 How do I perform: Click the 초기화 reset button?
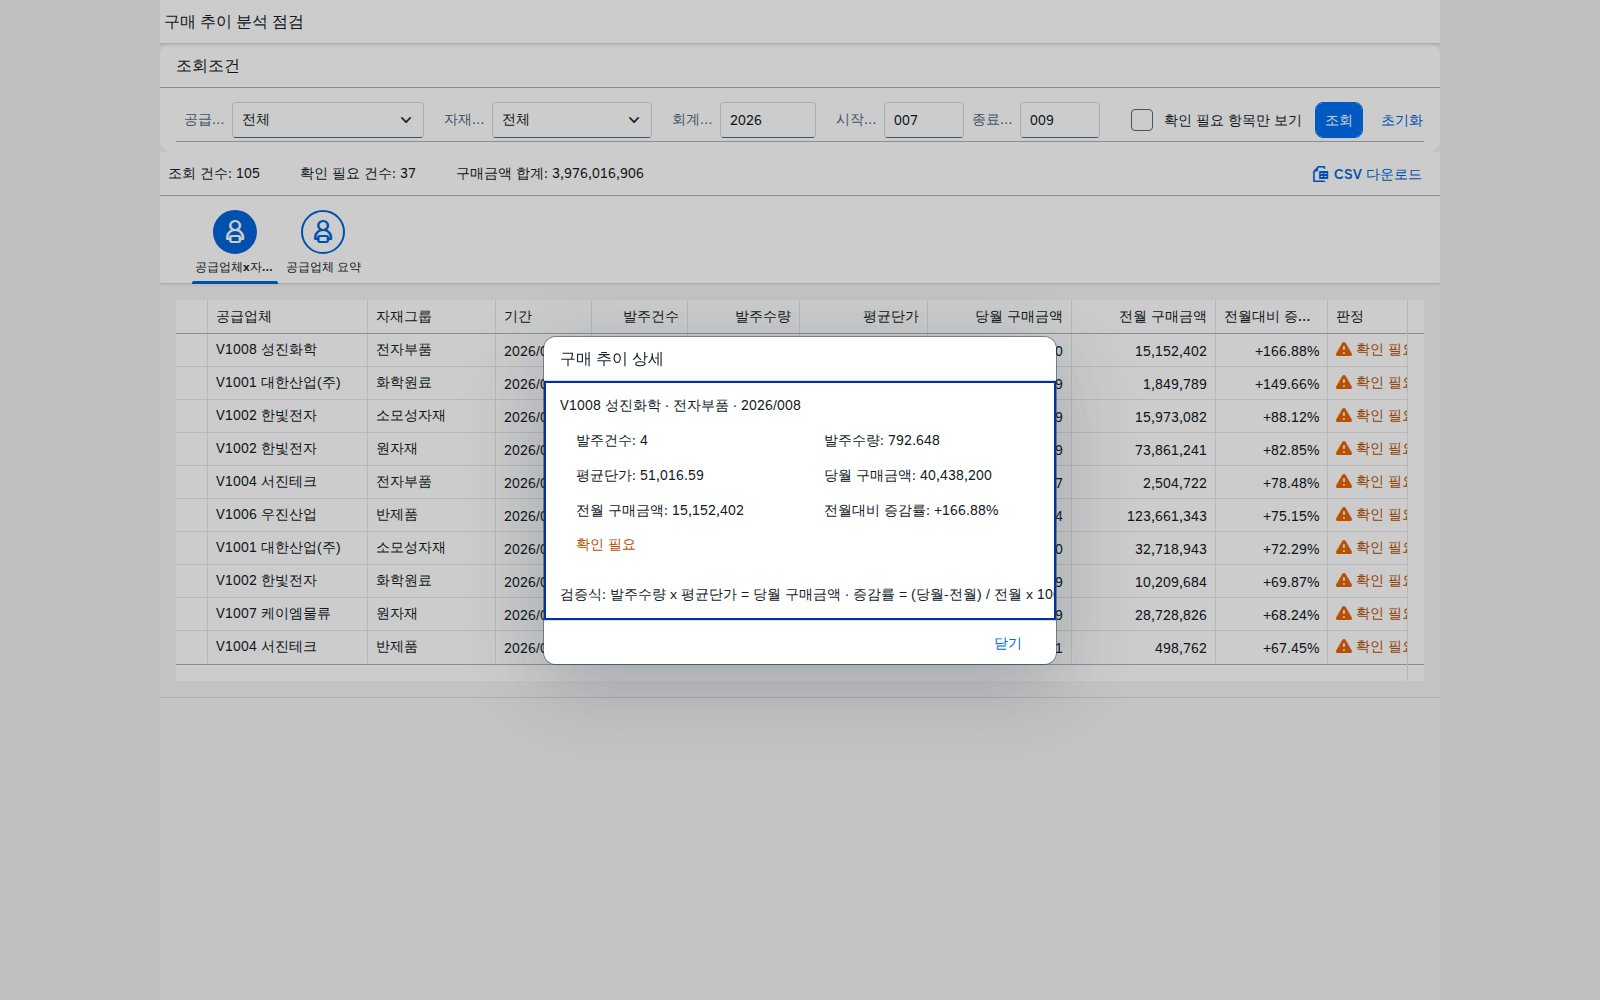(x=1402, y=120)
